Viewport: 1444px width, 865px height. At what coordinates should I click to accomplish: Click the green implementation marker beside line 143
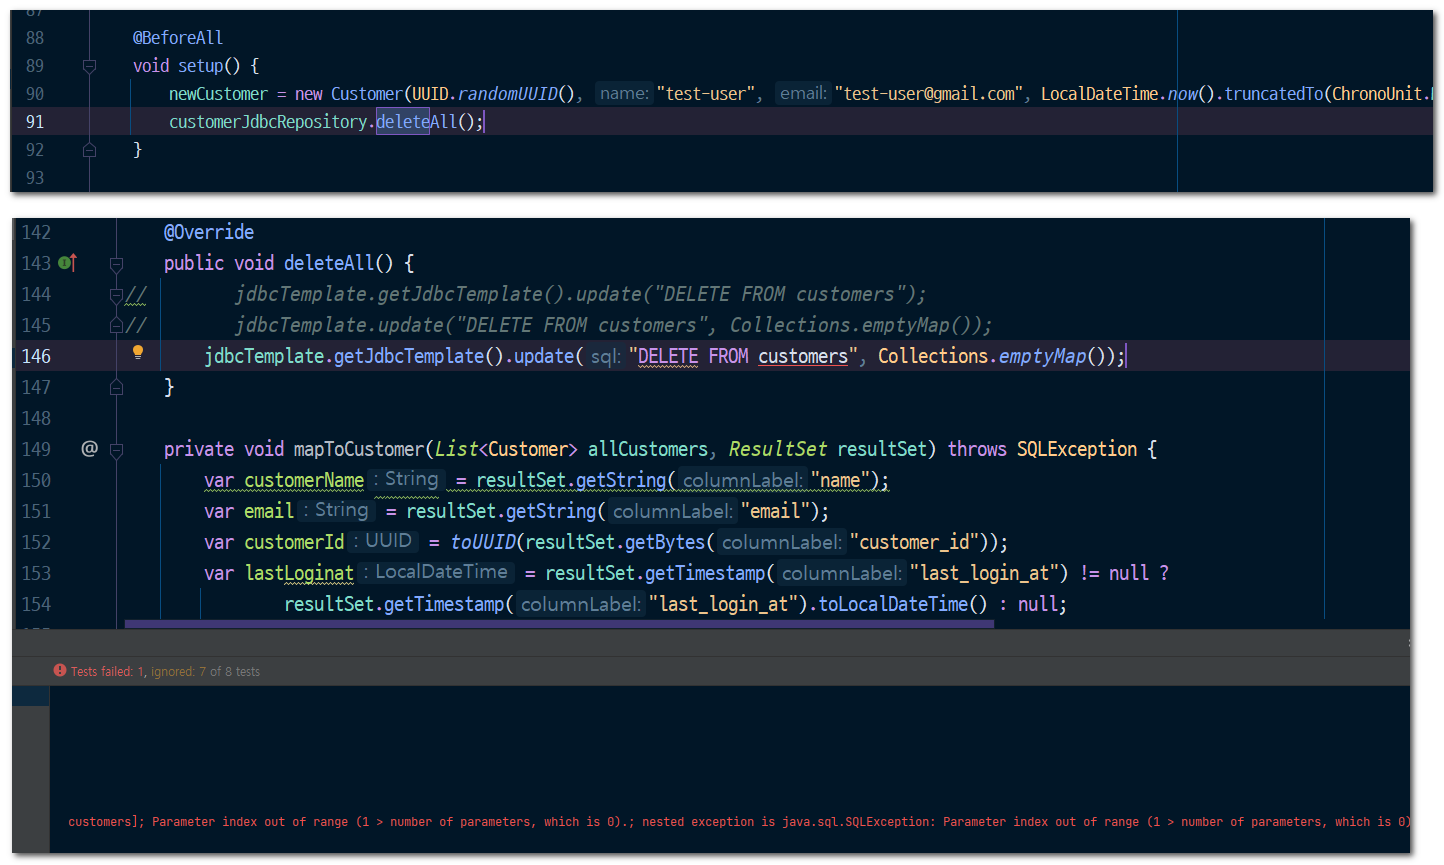click(x=63, y=263)
